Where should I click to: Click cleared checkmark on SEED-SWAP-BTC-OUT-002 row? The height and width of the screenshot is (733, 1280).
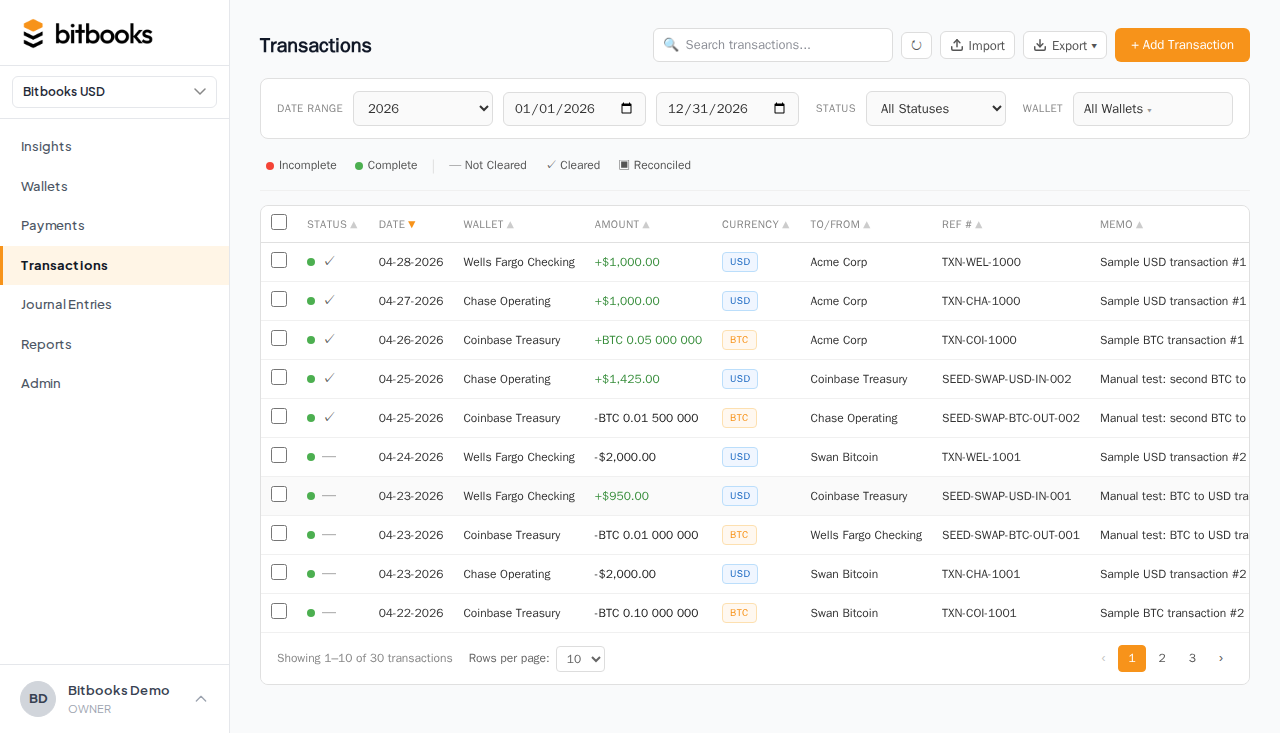pos(329,417)
